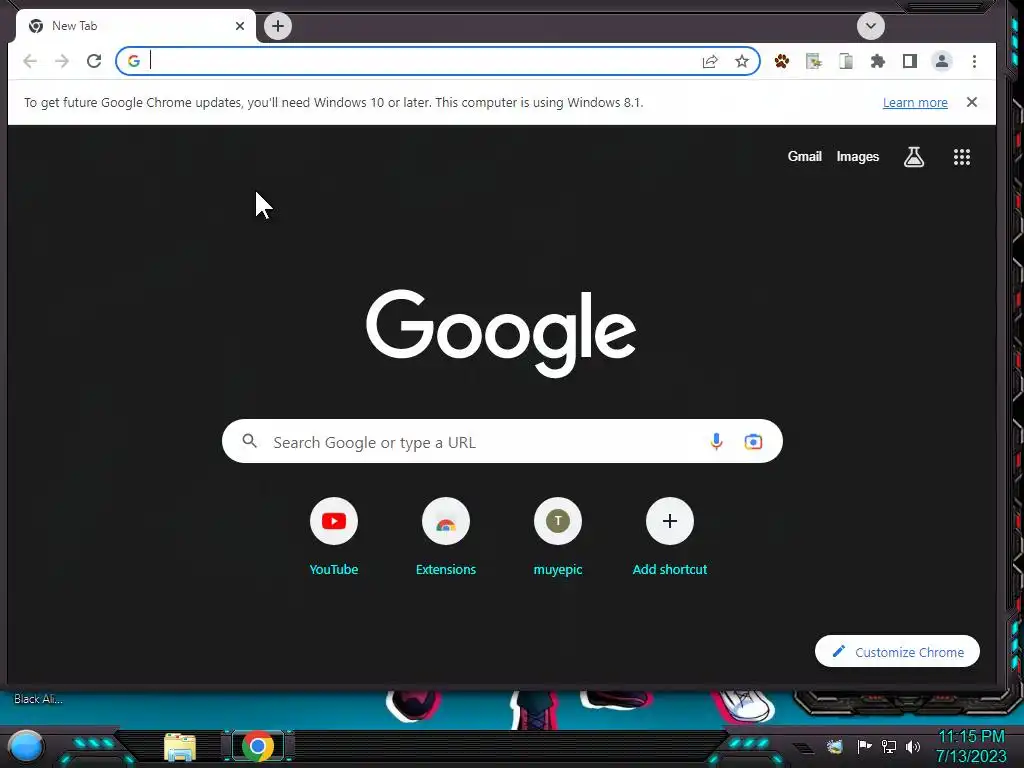Open the Start orb on taskbar
The image size is (1024, 768).
pyautogui.click(x=26, y=746)
